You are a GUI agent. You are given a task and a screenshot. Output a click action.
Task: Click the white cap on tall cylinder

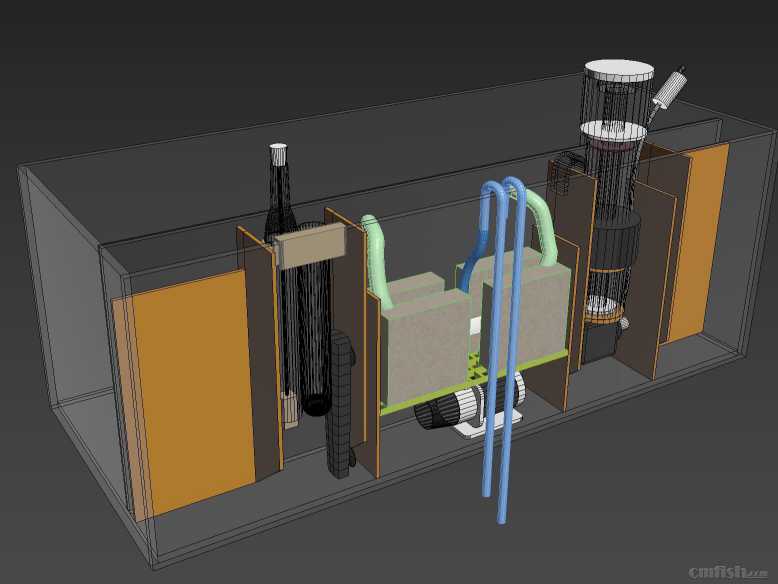(x=279, y=153)
